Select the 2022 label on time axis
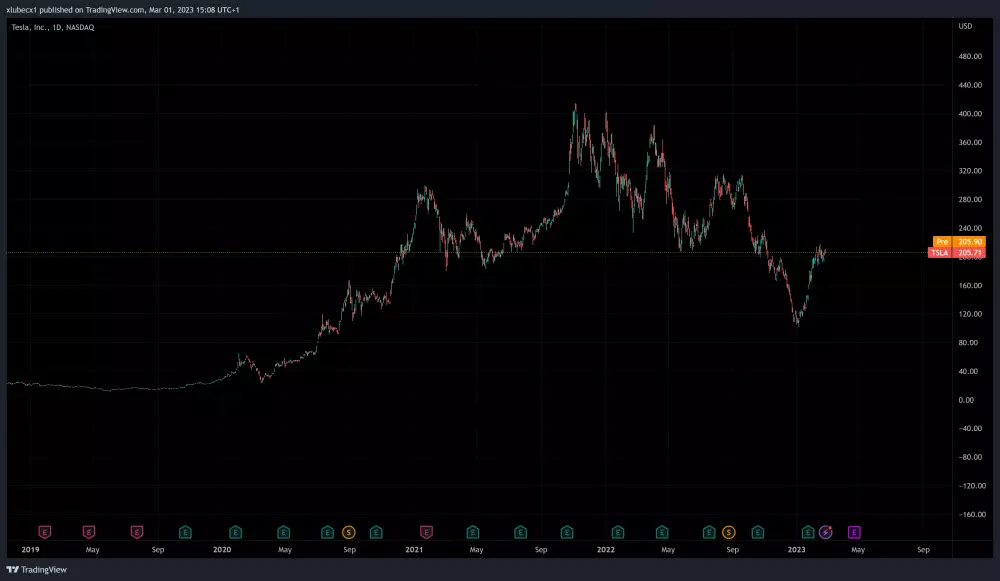 [605, 550]
